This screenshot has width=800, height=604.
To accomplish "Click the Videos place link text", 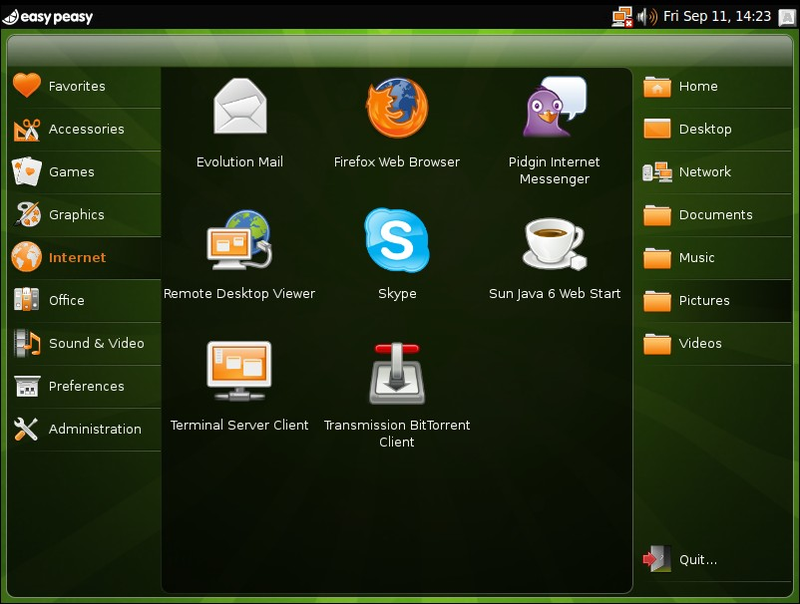I will tap(700, 343).
